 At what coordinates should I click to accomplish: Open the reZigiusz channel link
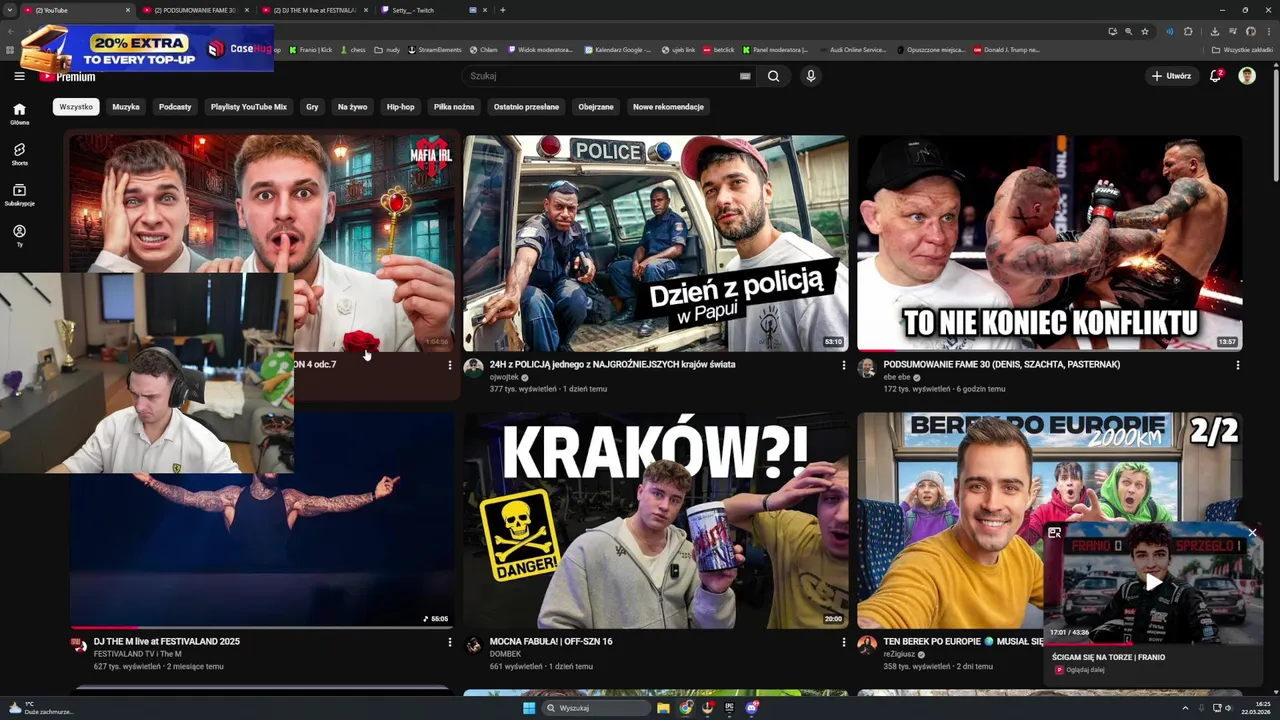pos(900,654)
